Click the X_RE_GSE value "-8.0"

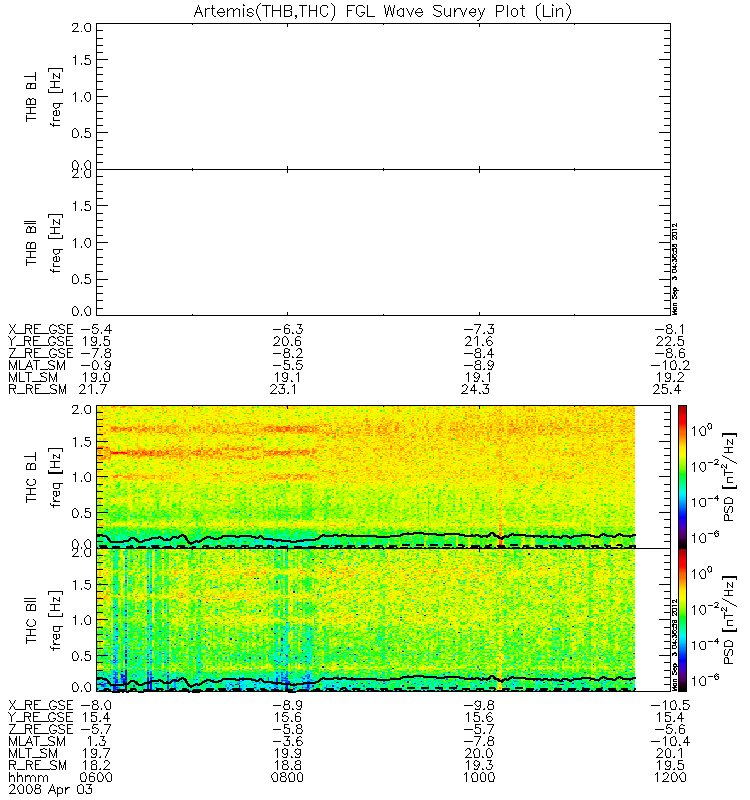click(96, 706)
